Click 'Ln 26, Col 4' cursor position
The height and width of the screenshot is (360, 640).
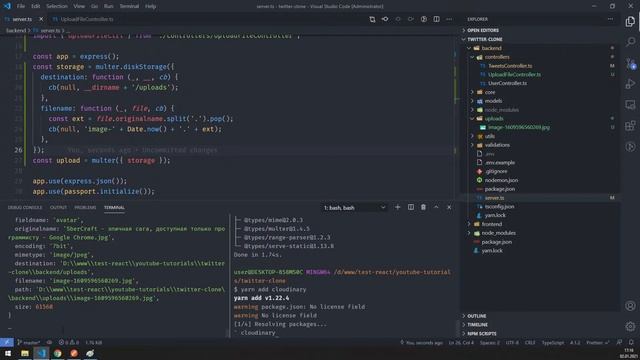point(461,342)
